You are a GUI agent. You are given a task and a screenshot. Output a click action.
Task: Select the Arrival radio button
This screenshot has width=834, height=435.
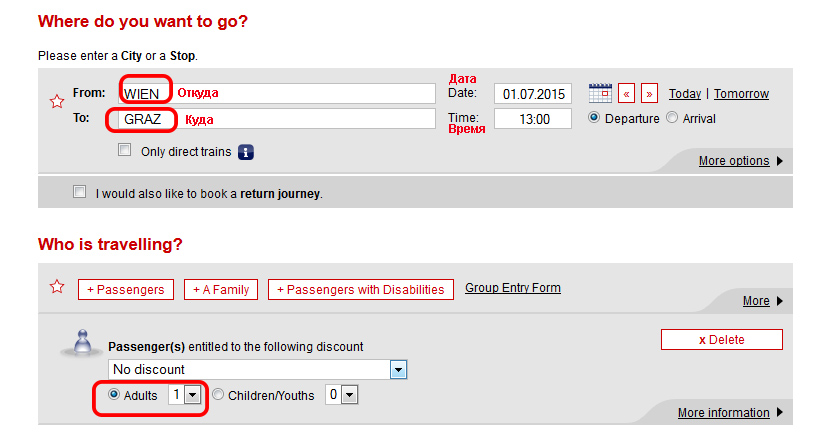pyautogui.click(x=672, y=118)
